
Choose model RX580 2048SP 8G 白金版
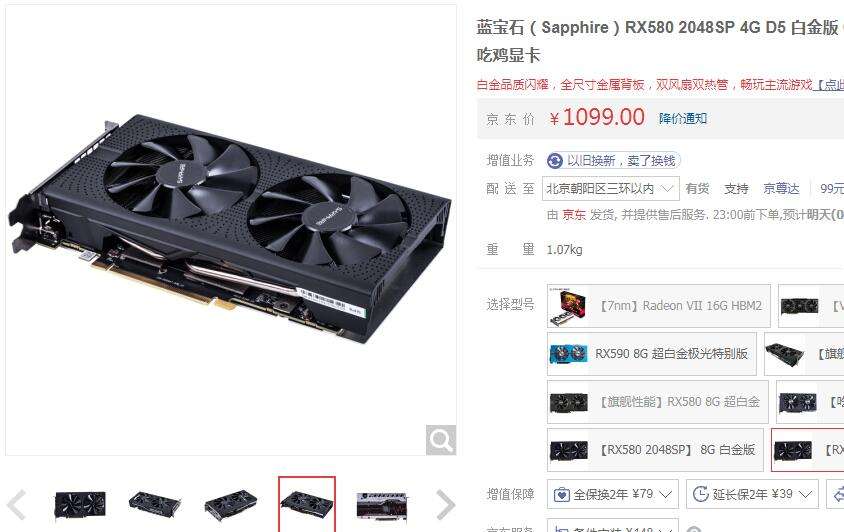point(655,450)
